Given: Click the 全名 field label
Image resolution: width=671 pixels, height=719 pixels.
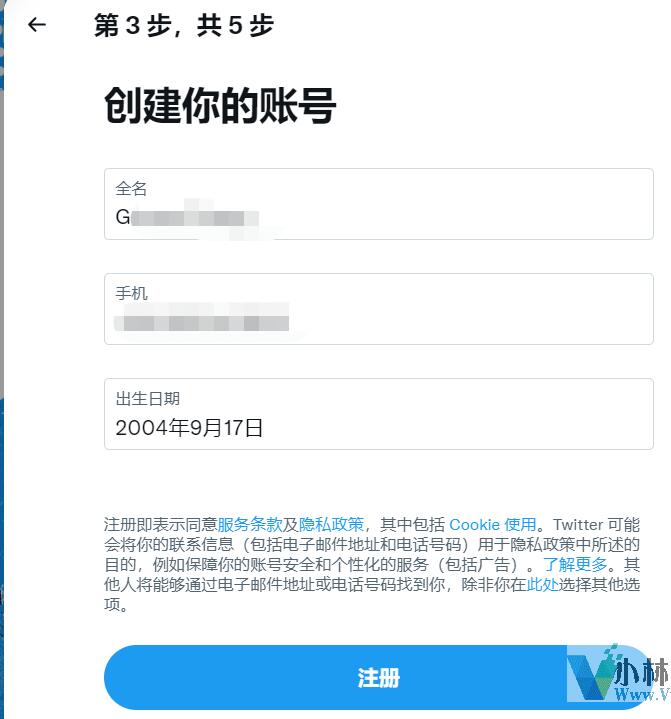Looking at the screenshot, I should 131,188.
